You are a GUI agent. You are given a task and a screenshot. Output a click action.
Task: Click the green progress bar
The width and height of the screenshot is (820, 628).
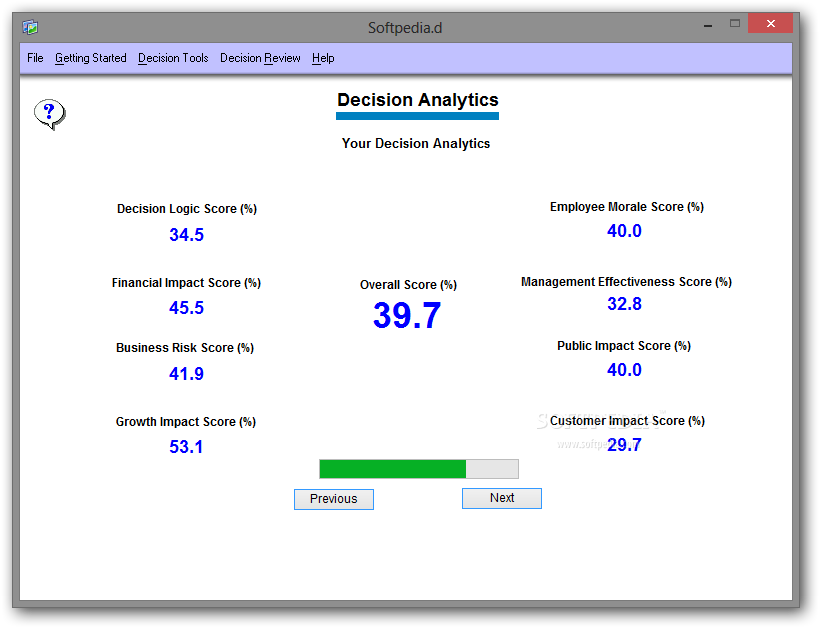pos(419,469)
